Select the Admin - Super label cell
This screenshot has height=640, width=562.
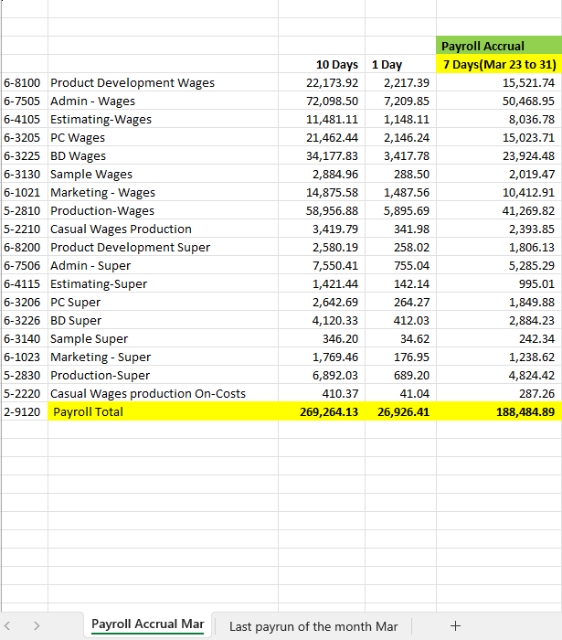point(163,265)
